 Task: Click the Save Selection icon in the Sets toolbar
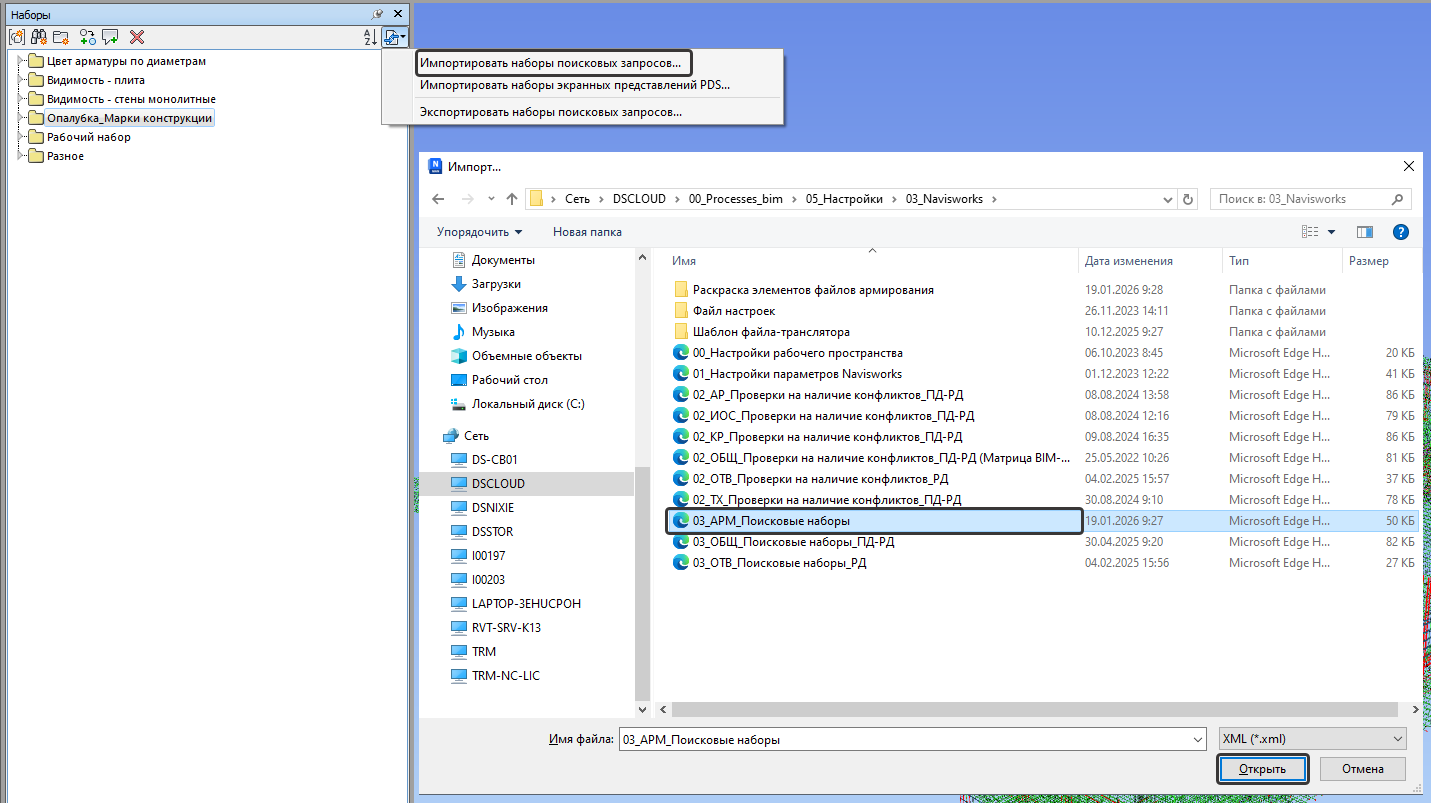coord(16,37)
